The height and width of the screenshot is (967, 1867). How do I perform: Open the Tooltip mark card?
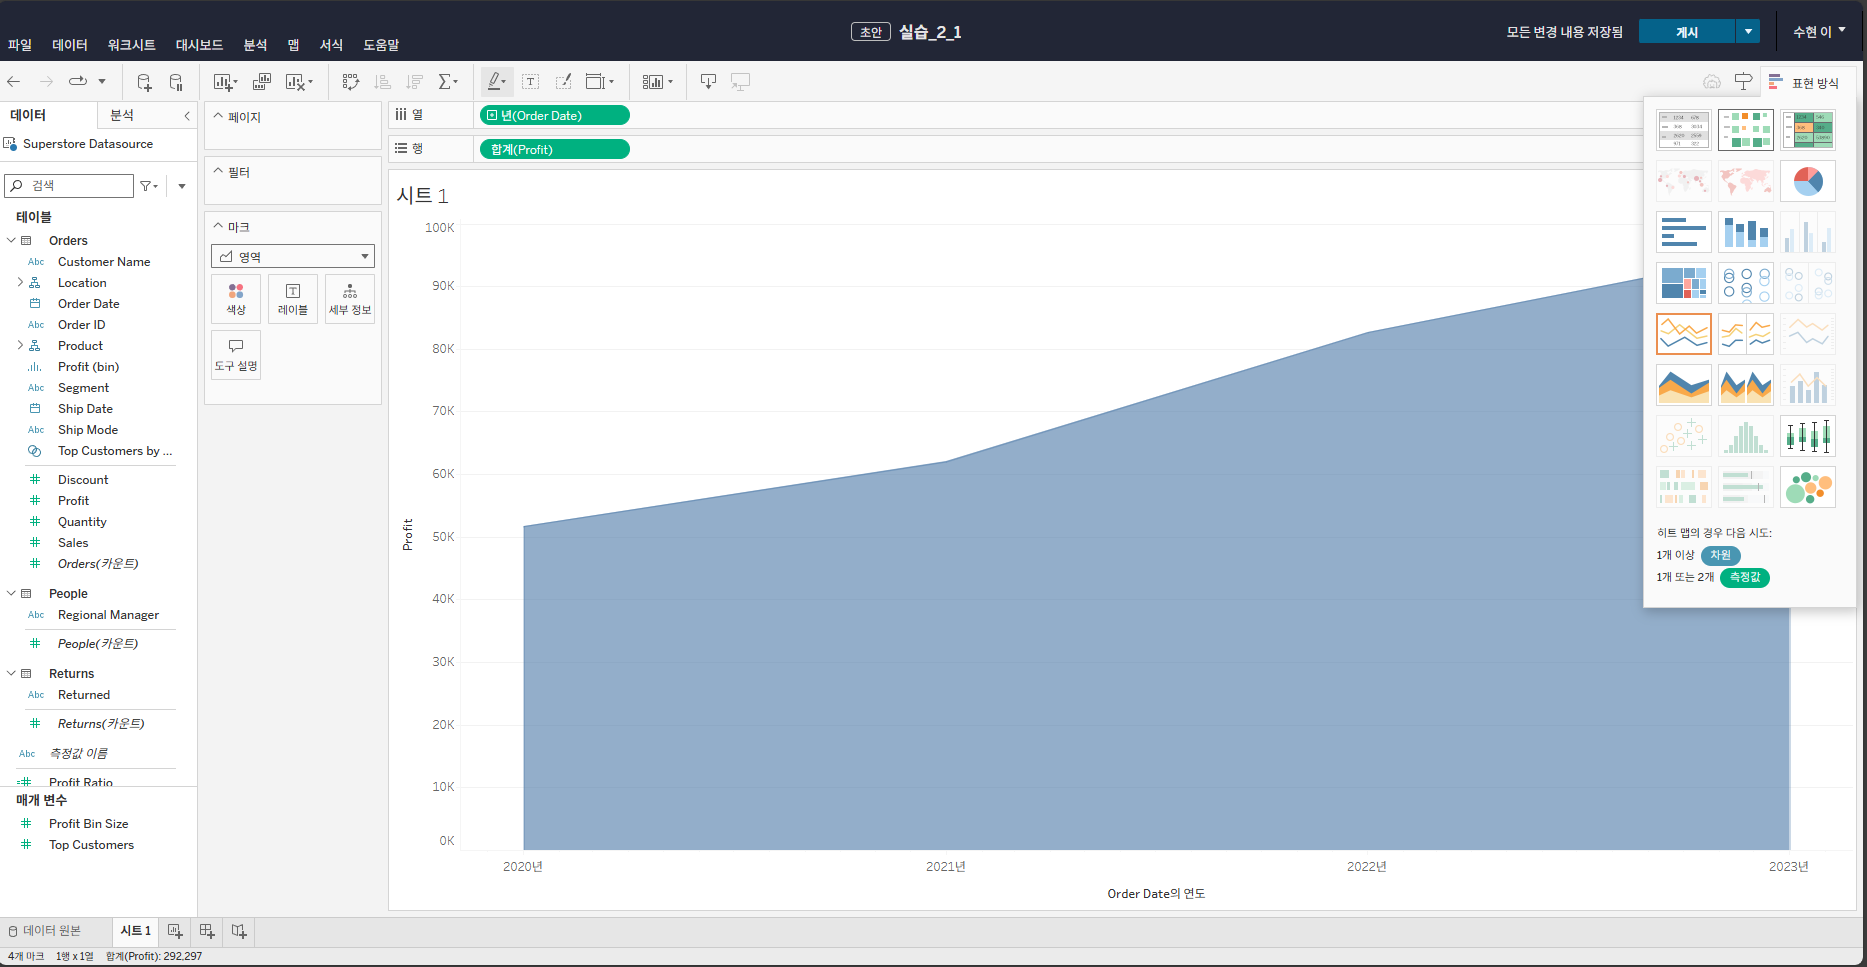pos(236,355)
